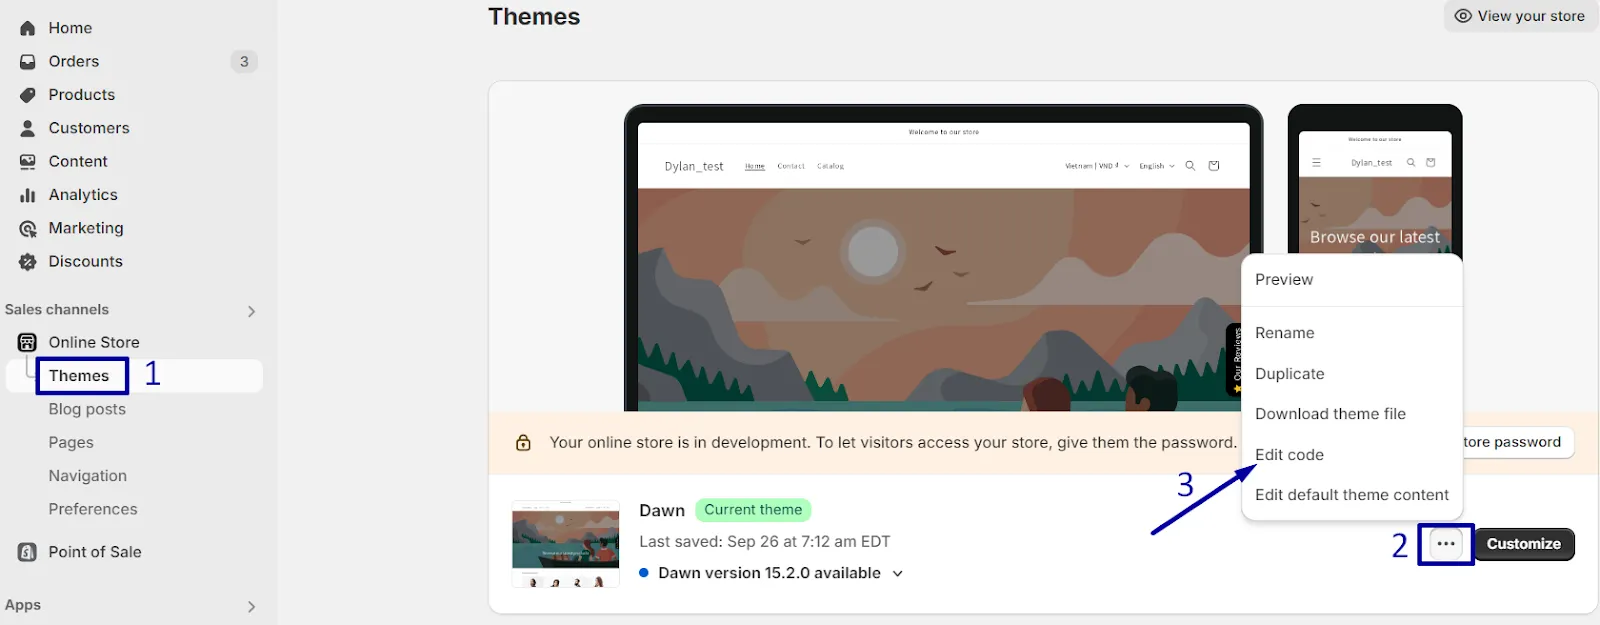Click the lock icon in the password banner

click(x=523, y=442)
